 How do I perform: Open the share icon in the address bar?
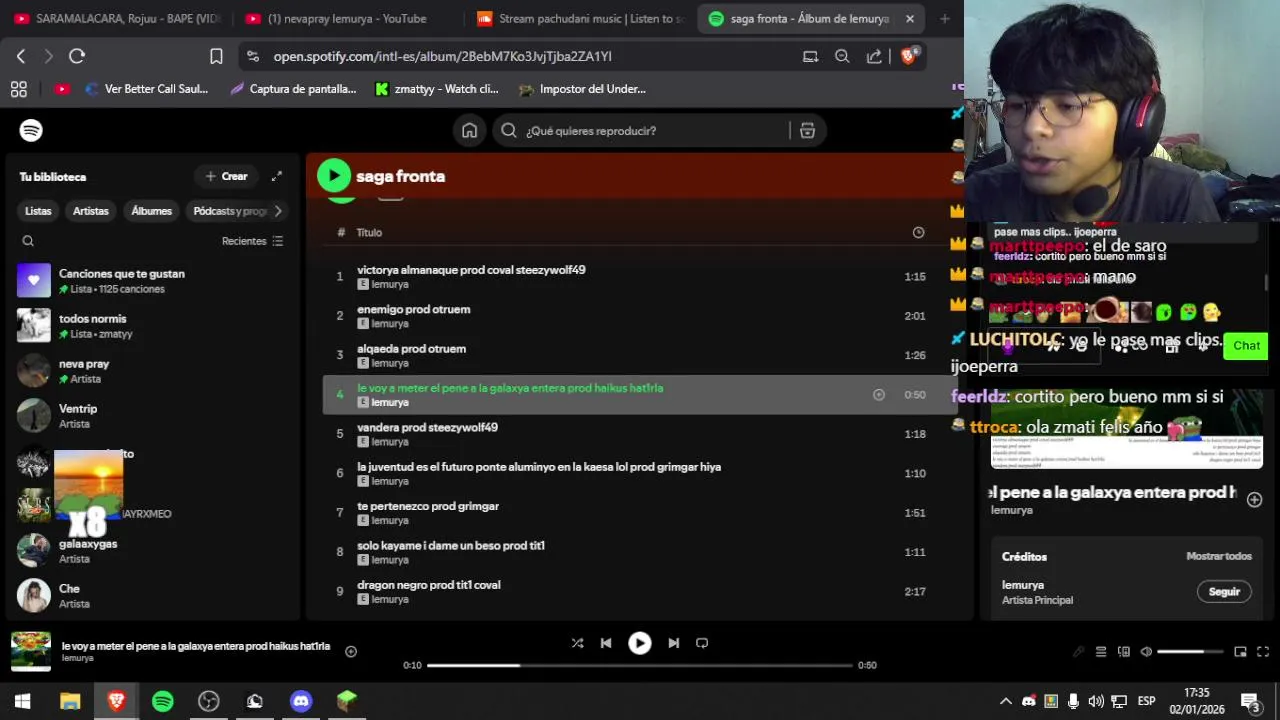coord(874,57)
